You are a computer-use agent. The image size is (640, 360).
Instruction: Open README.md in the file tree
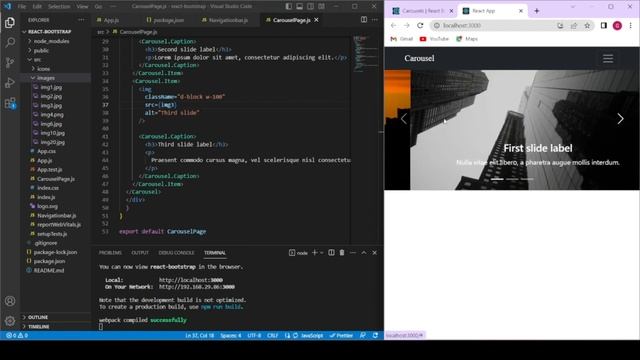(x=49, y=270)
